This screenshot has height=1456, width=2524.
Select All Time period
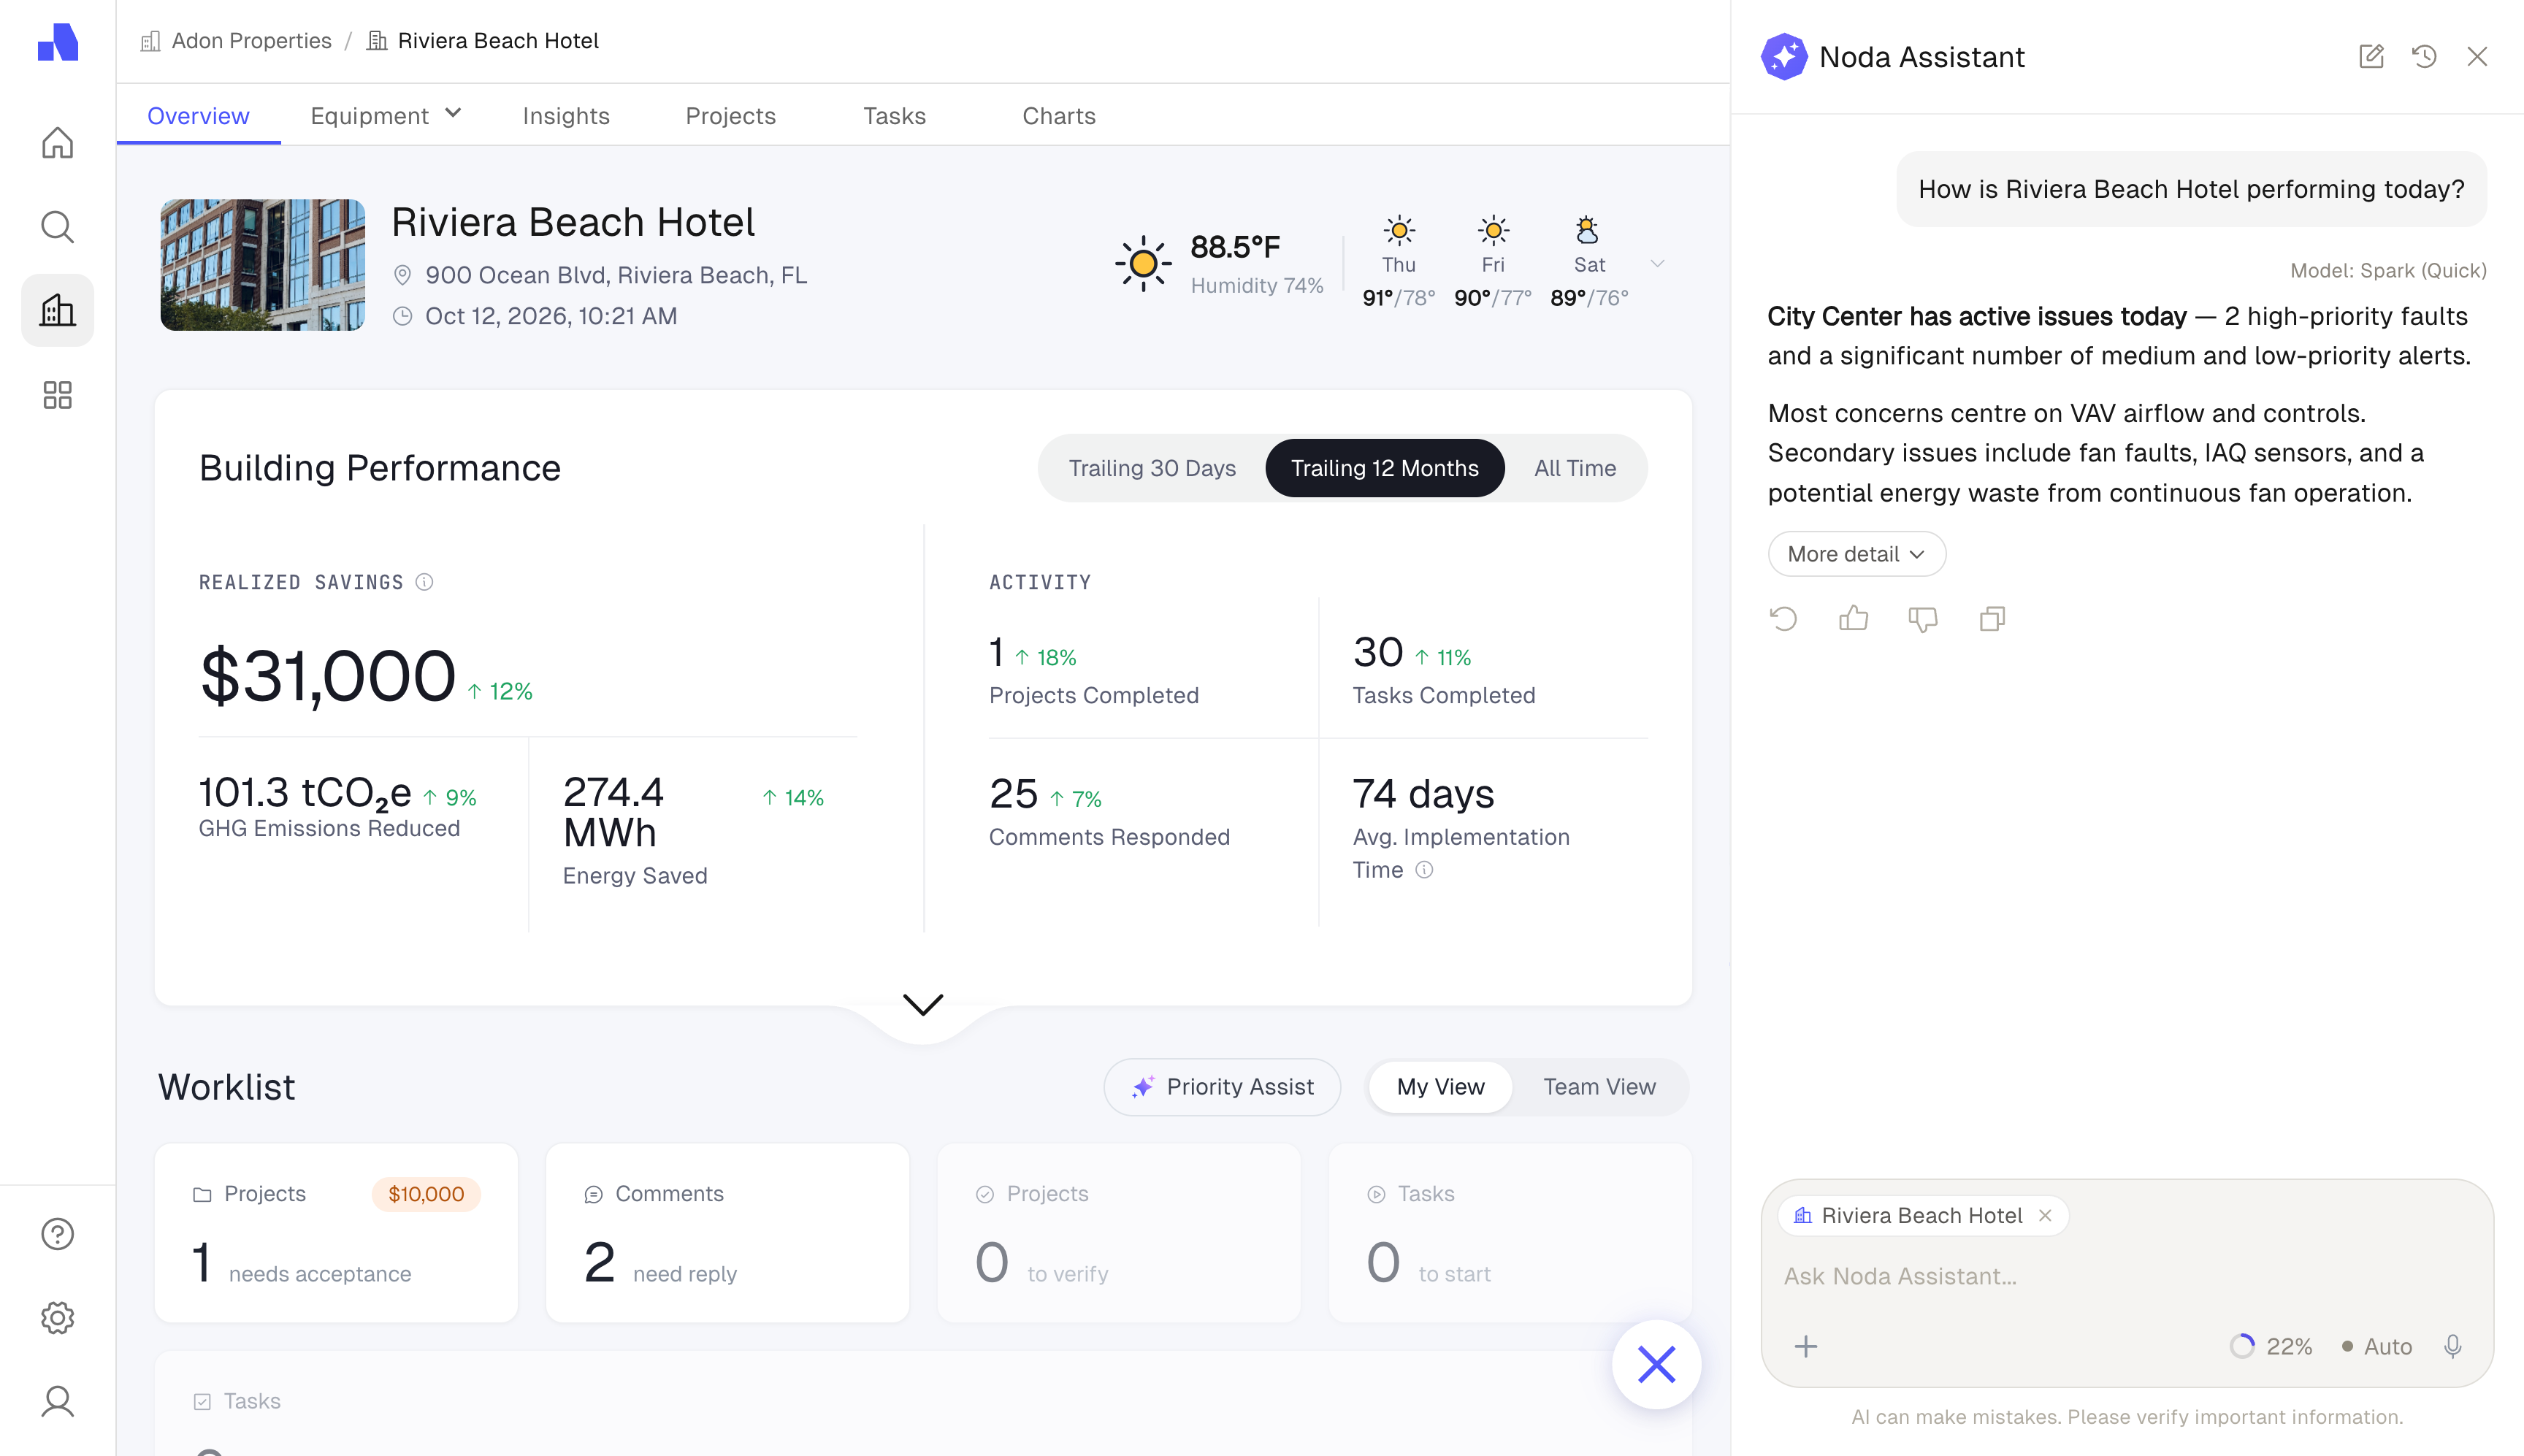pos(1575,468)
